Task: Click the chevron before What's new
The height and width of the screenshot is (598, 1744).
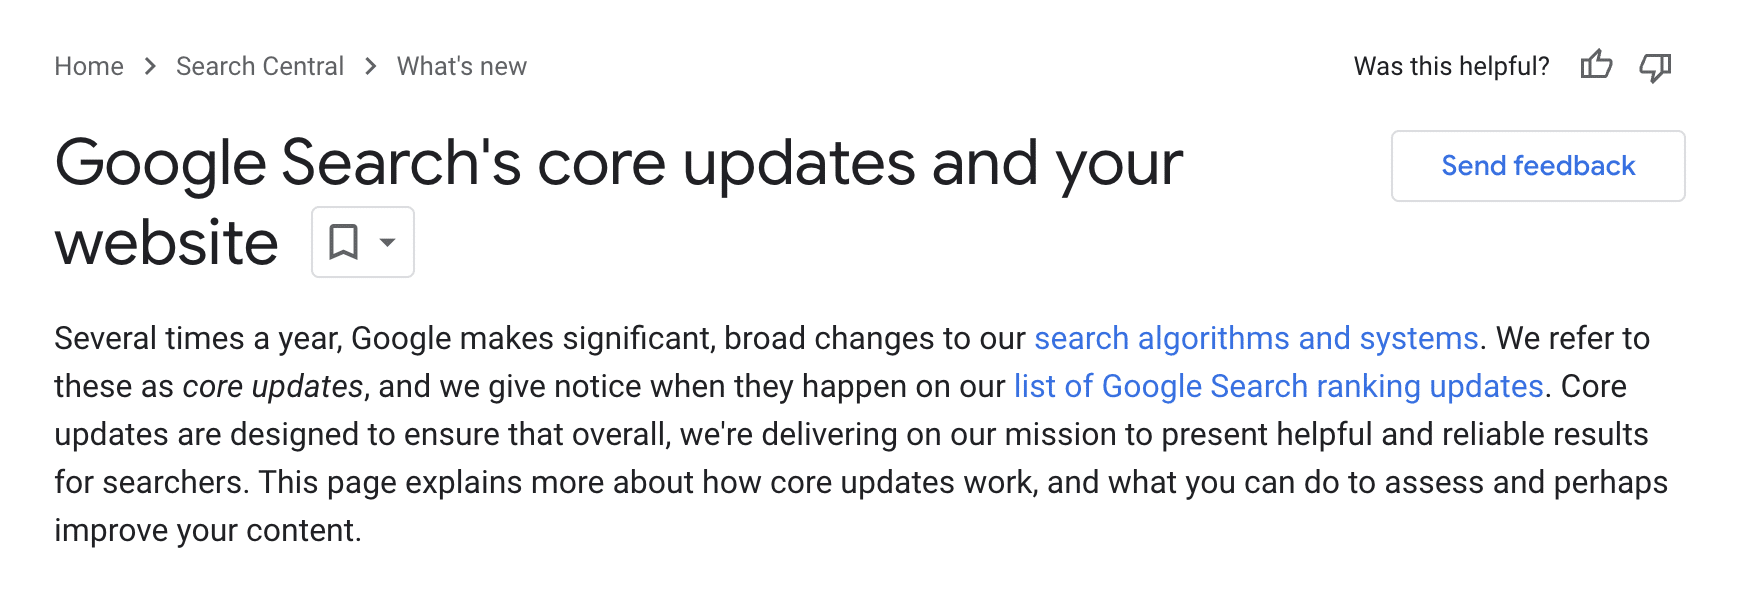Action: click(371, 66)
